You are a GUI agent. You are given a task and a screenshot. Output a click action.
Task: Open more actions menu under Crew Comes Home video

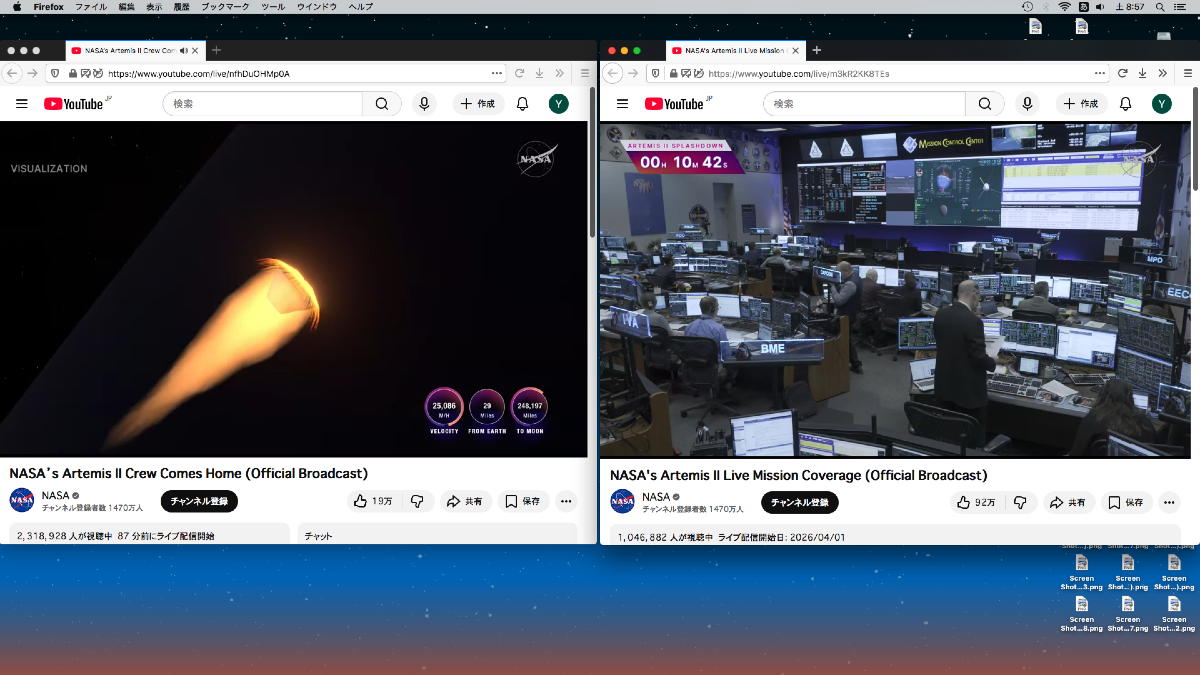click(566, 501)
